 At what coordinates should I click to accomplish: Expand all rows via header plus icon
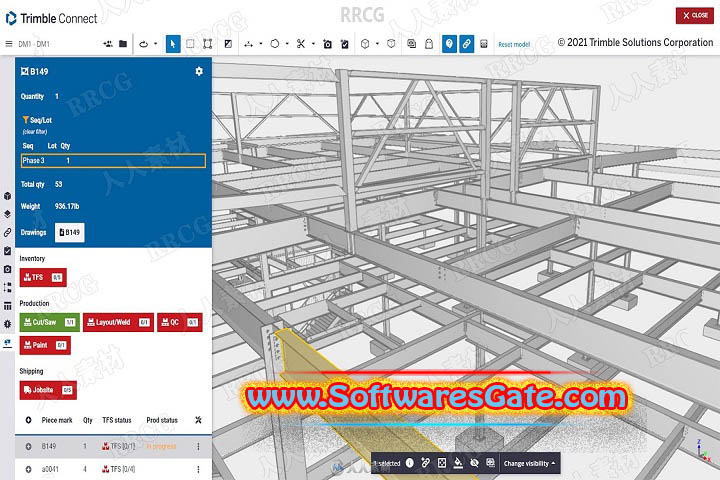[x=28, y=420]
